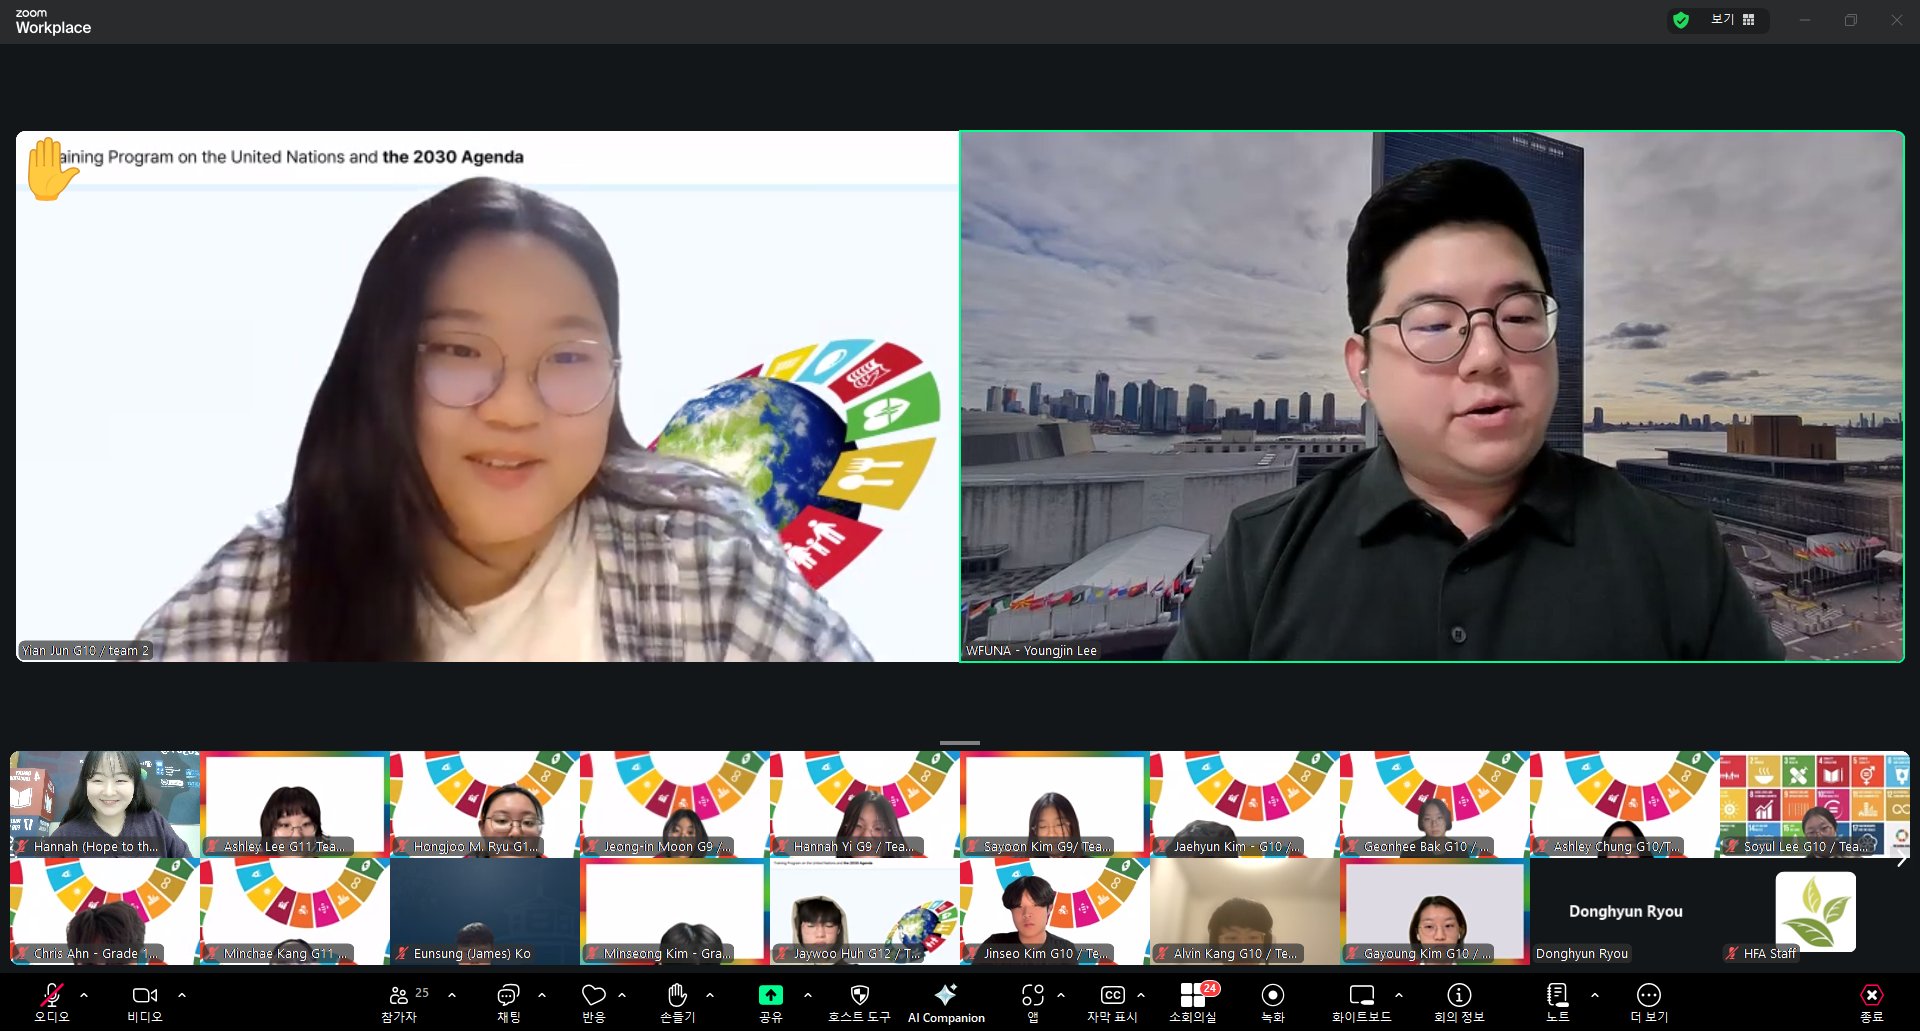
Task: Select WFUNA Youngjin Lee's video tile
Action: pyautogui.click(x=1432, y=396)
